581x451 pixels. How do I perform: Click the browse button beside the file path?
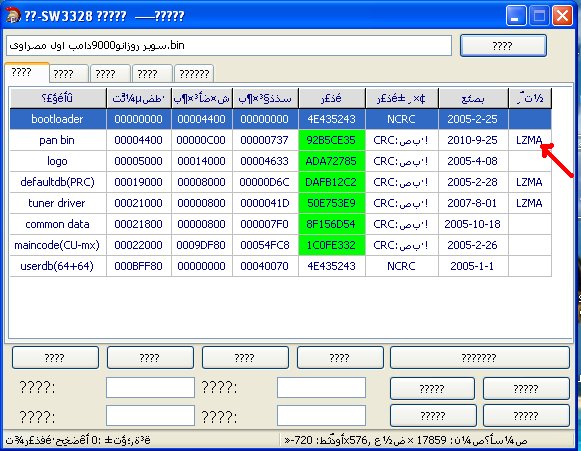[x=503, y=46]
